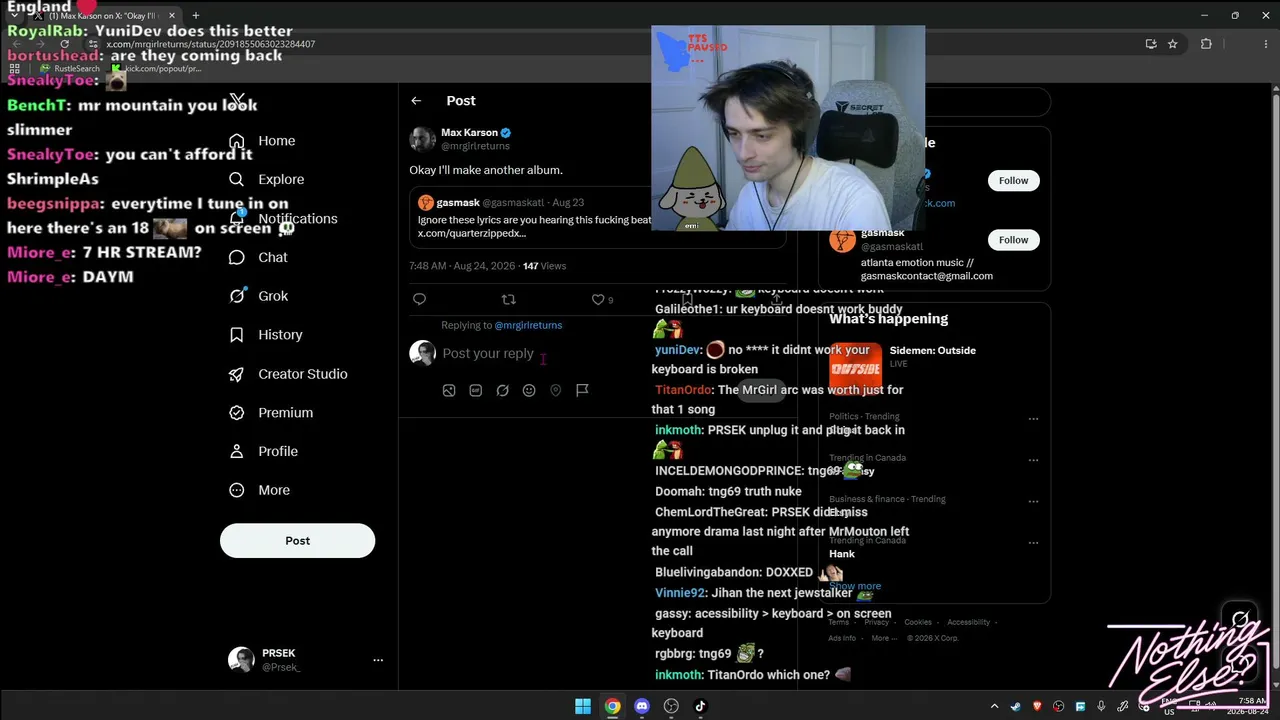Click the Chrome taskbar icon
1280x720 pixels.
click(612, 706)
